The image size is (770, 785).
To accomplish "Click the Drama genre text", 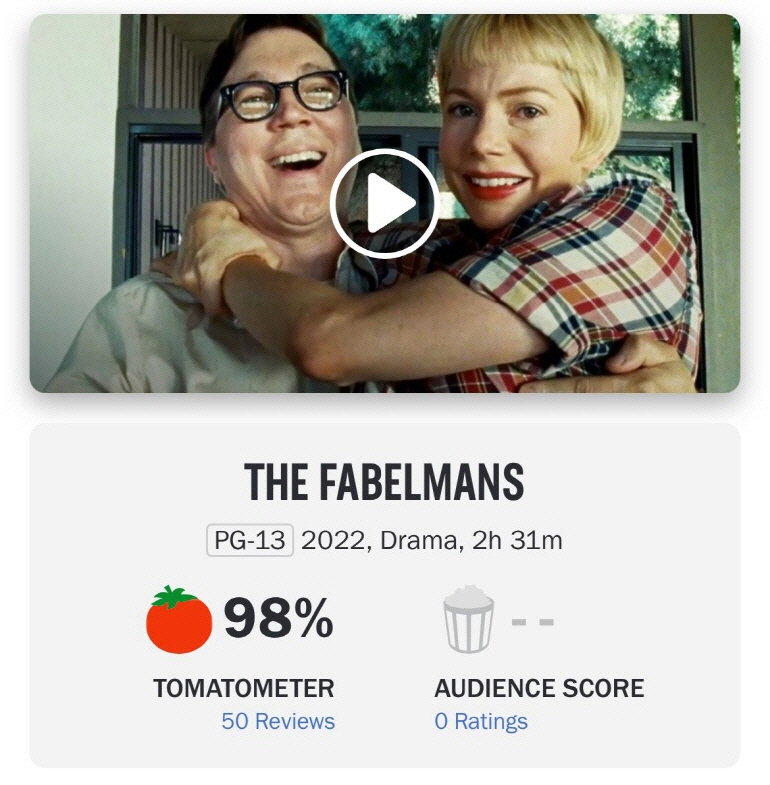I will tap(418, 540).
